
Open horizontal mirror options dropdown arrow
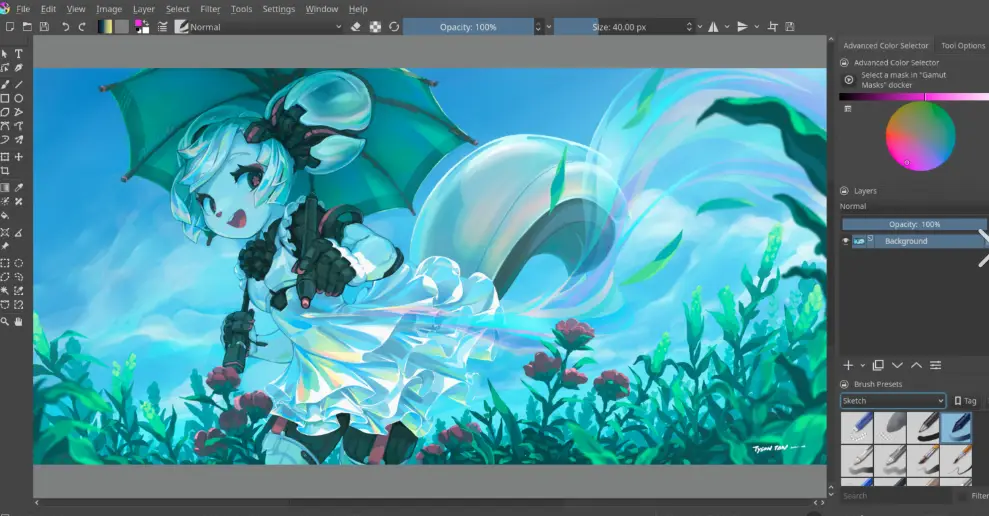(727, 26)
